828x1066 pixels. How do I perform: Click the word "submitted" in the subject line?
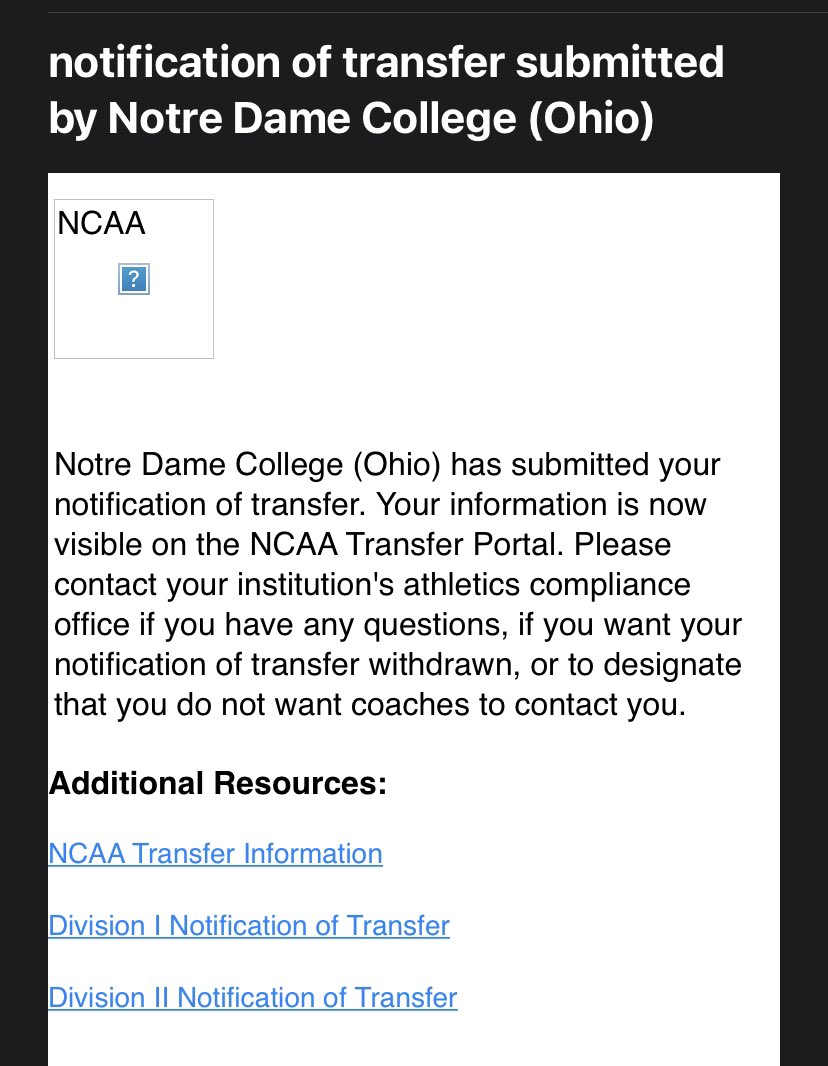[x=619, y=62]
